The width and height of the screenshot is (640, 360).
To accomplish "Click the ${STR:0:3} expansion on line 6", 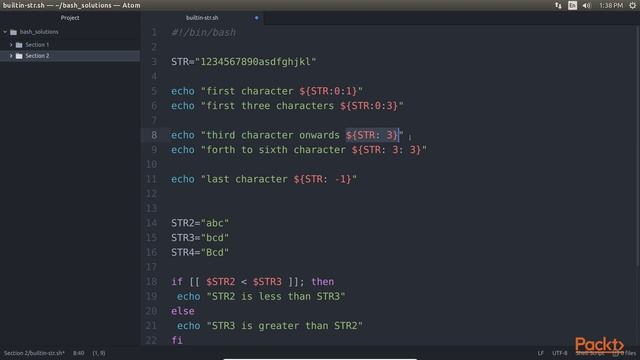I will (x=369, y=106).
